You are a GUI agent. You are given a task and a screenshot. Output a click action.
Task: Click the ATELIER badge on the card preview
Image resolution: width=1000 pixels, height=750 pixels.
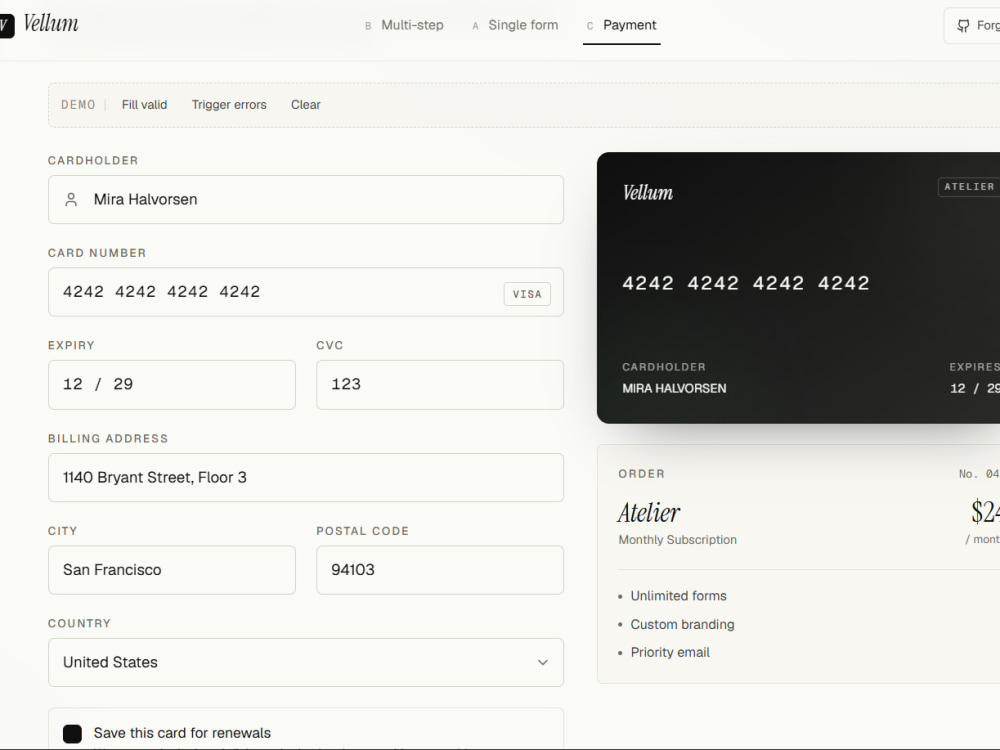(x=969, y=187)
